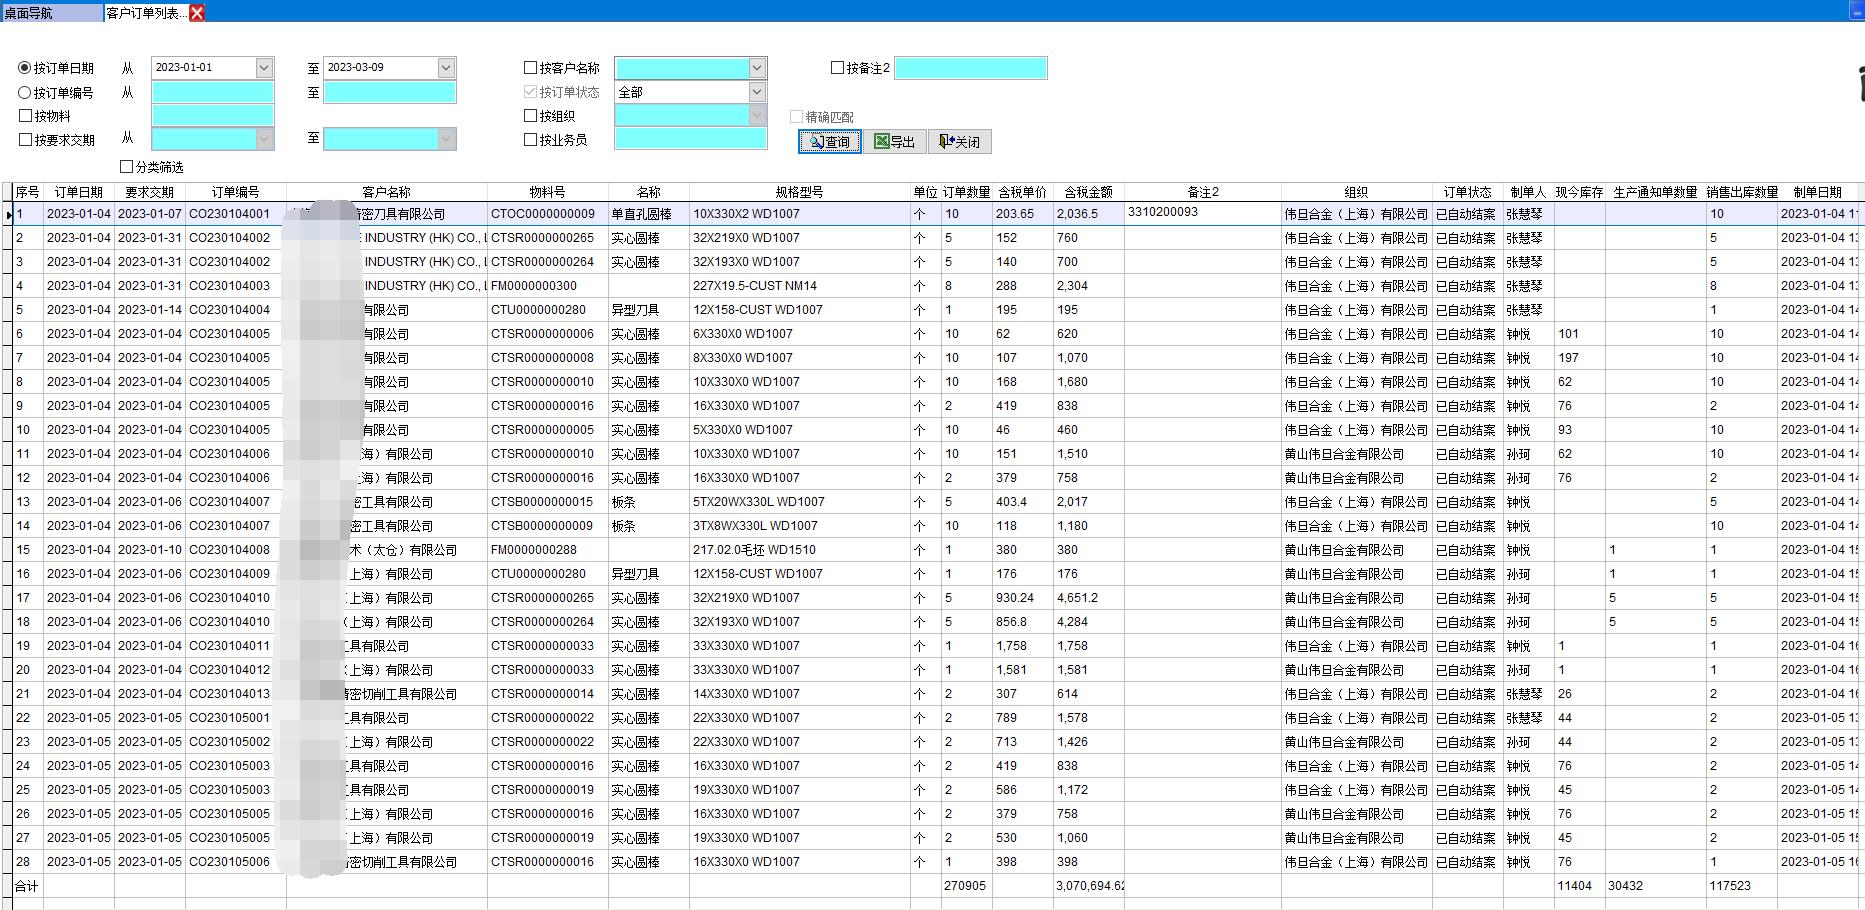
Task: Click the 按业务员 input box
Action: coord(690,140)
